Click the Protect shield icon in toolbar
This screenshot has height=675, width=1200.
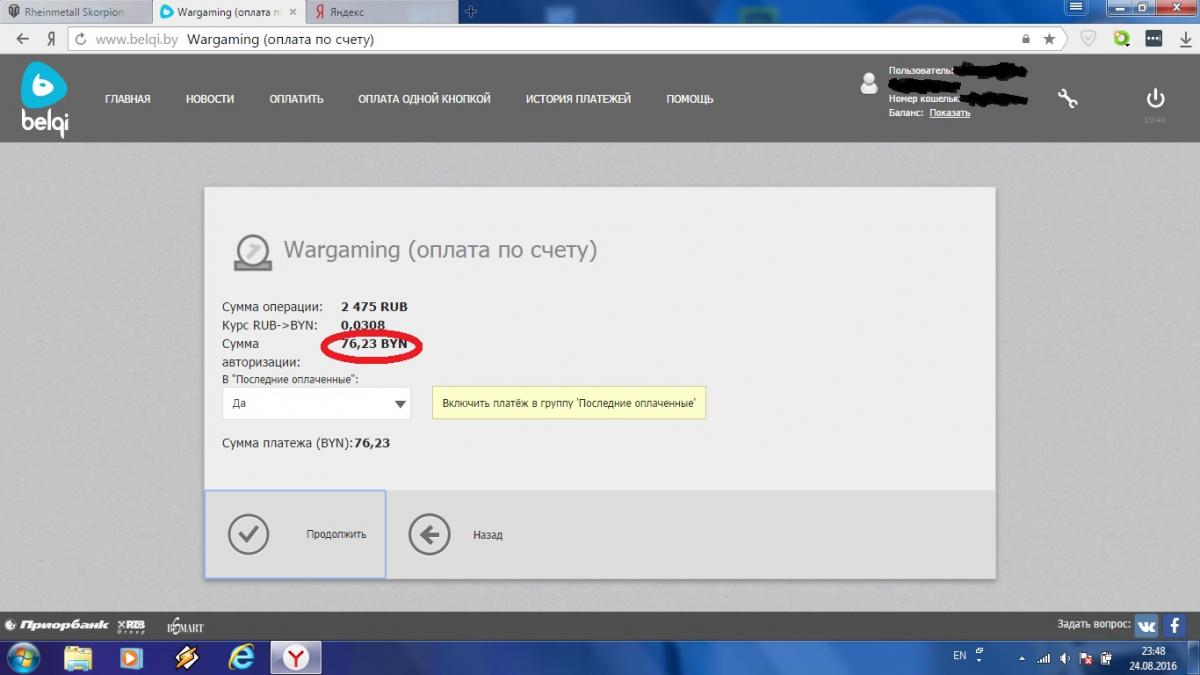pyautogui.click(x=1088, y=39)
